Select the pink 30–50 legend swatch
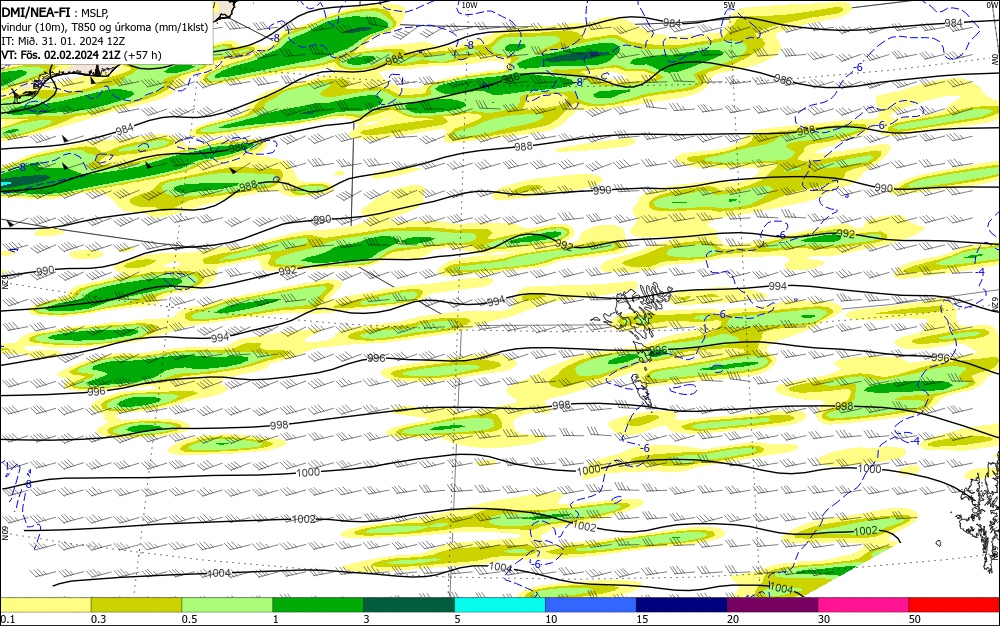 pos(864,605)
